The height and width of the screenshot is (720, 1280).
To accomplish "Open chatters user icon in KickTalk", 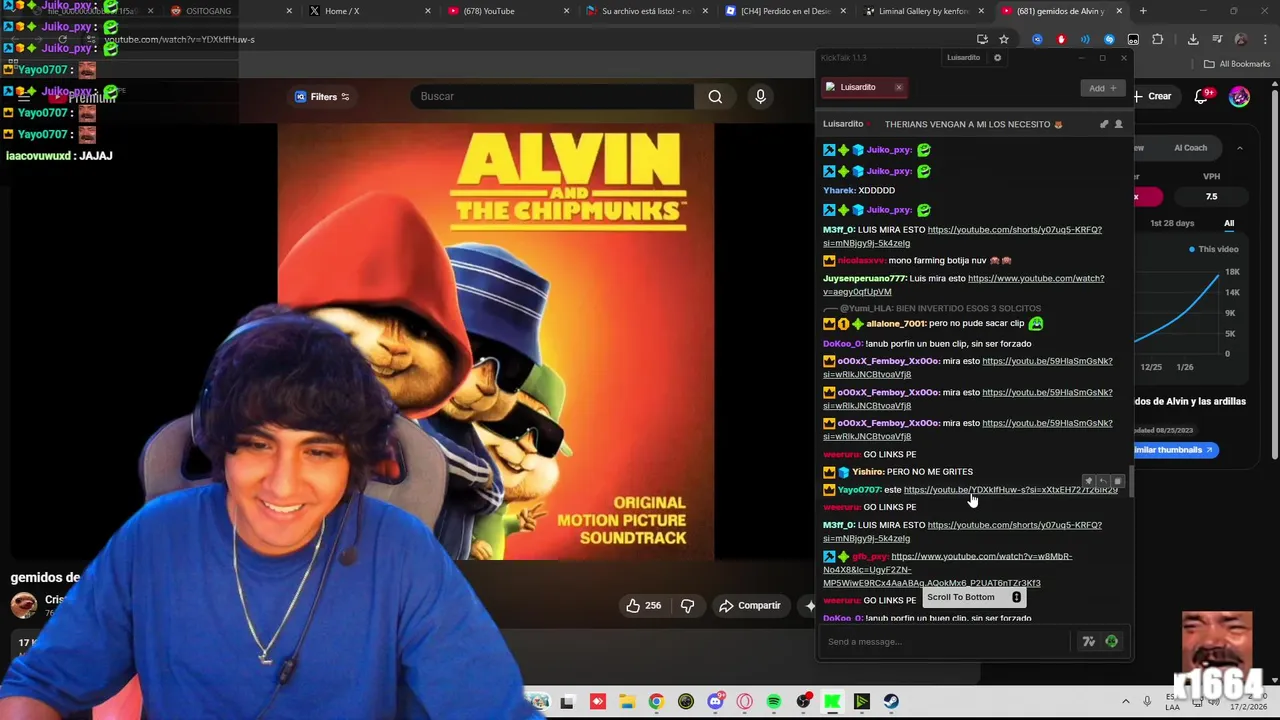I will point(1118,124).
